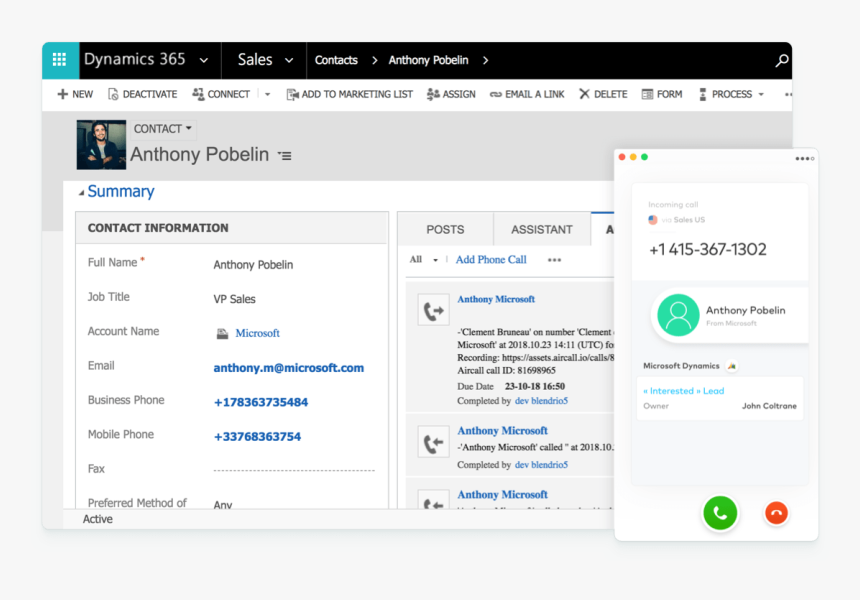Image resolution: width=860 pixels, height=600 pixels.
Task: Click the Form layout icon
Action: click(647, 94)
